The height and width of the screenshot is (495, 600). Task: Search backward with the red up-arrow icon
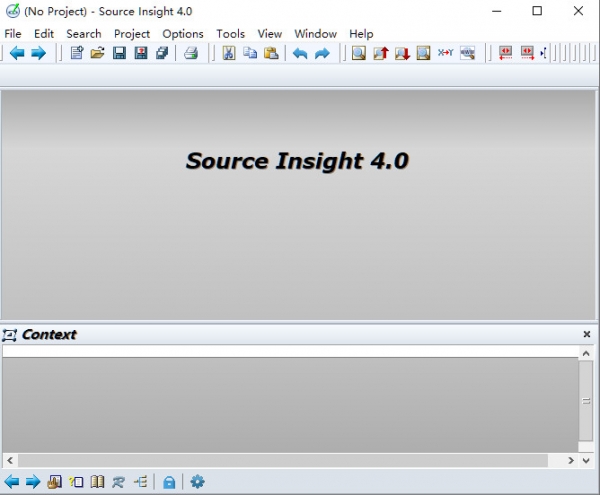(381, 53)
